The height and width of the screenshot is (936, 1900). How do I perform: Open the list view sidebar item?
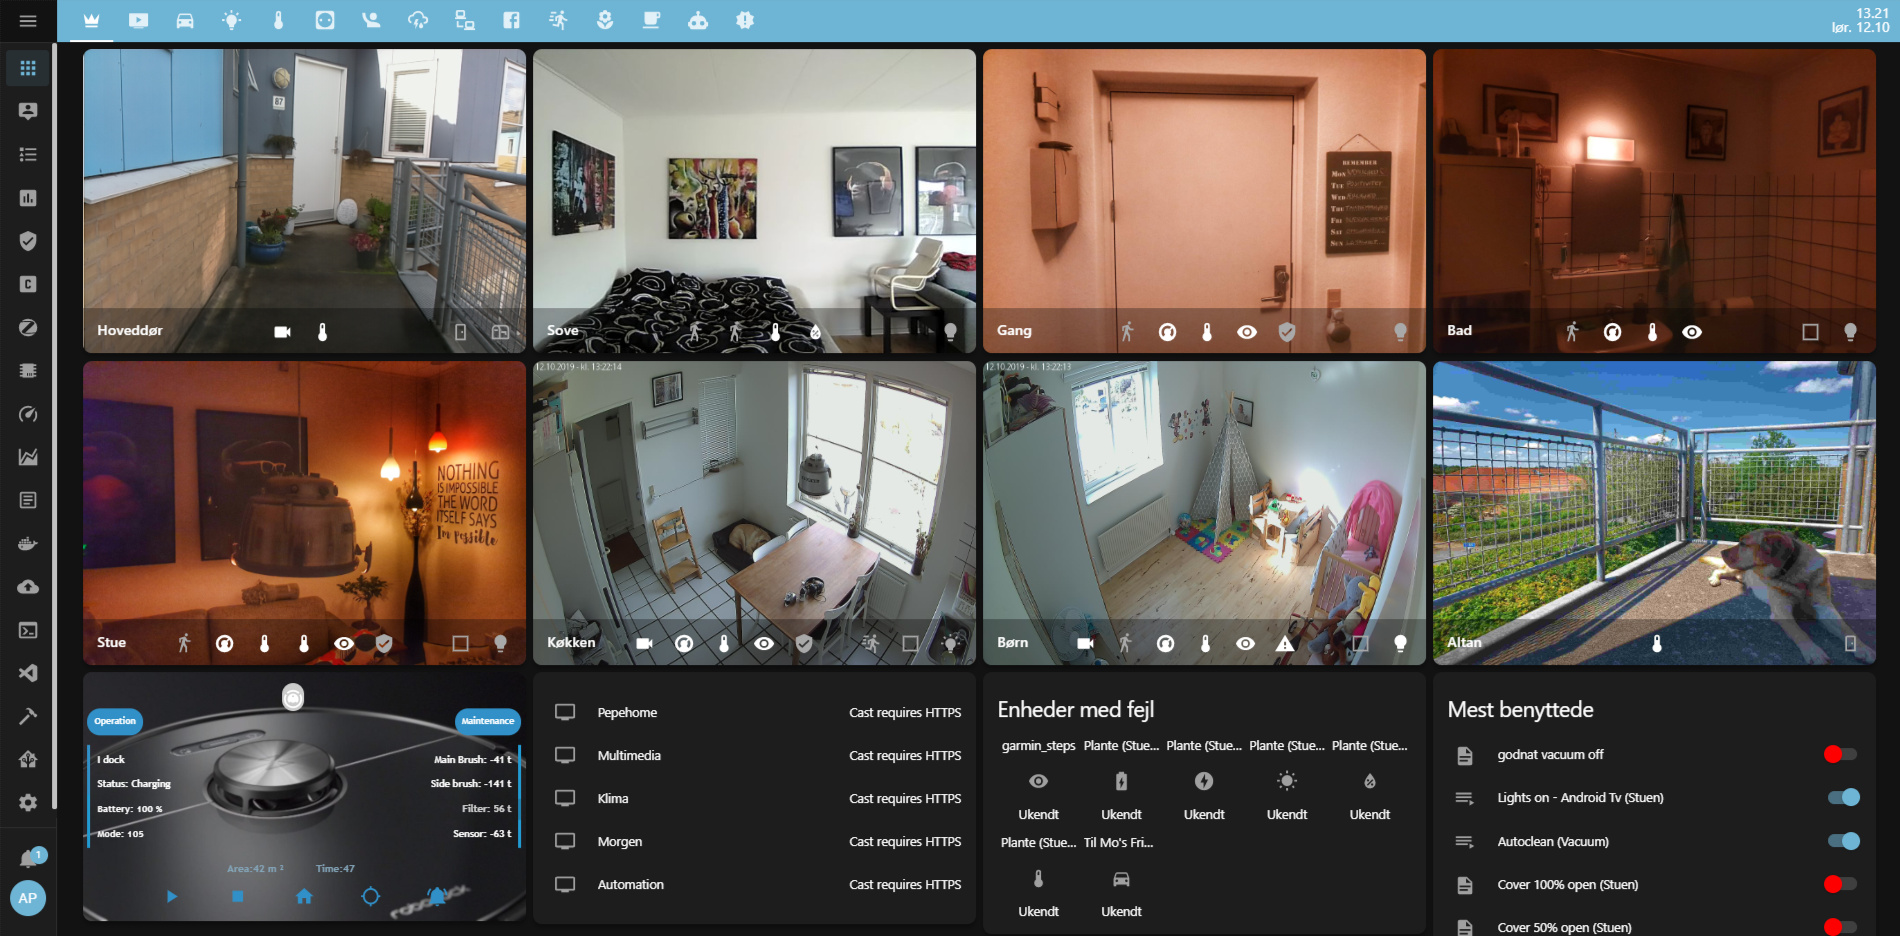[x=28, y=154]
